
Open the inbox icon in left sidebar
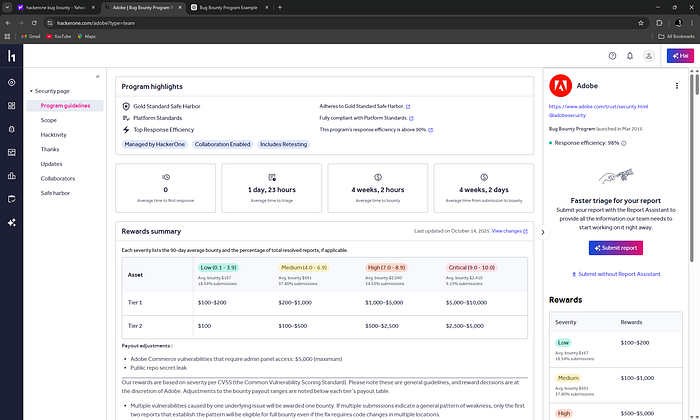[x=12, y=152]
